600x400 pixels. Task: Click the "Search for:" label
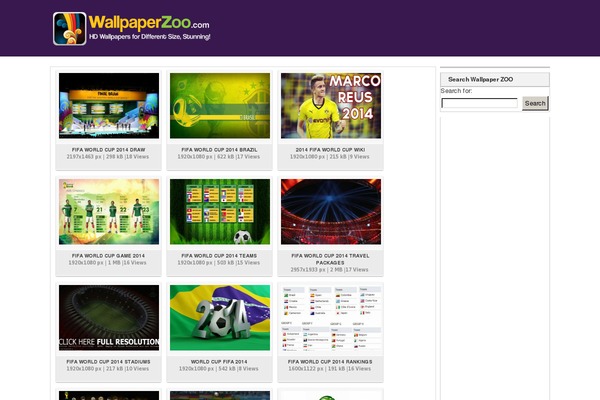pyautogui.click(x=456, y=91)
